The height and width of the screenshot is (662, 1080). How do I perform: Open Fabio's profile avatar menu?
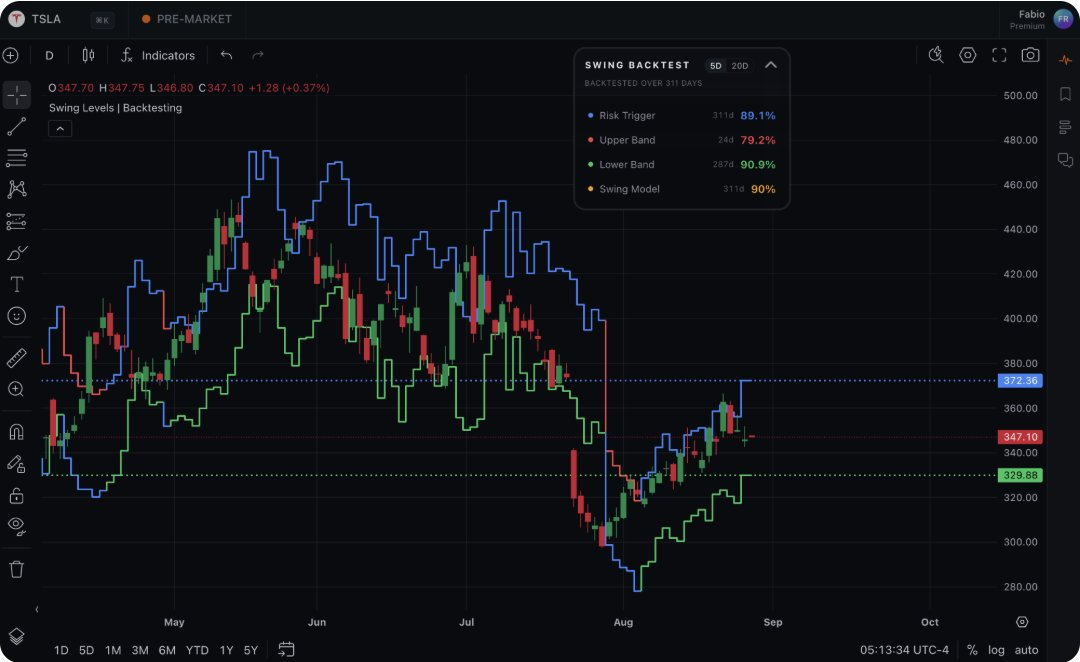click(x=1063, y=19)
